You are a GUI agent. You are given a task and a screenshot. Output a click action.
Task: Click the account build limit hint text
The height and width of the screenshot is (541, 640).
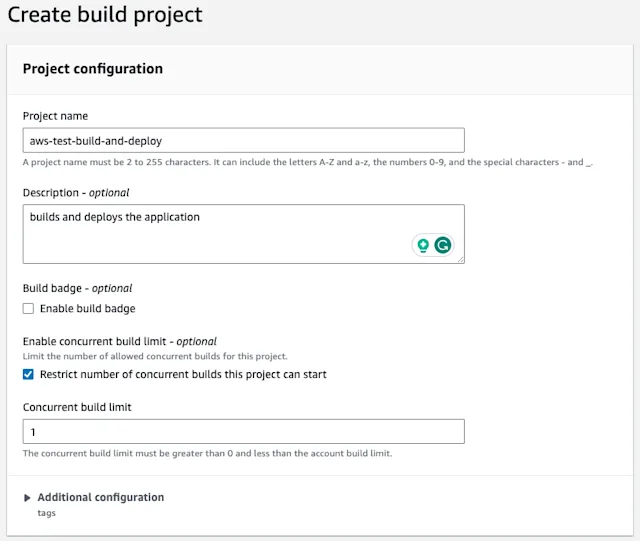click(207, 453)
